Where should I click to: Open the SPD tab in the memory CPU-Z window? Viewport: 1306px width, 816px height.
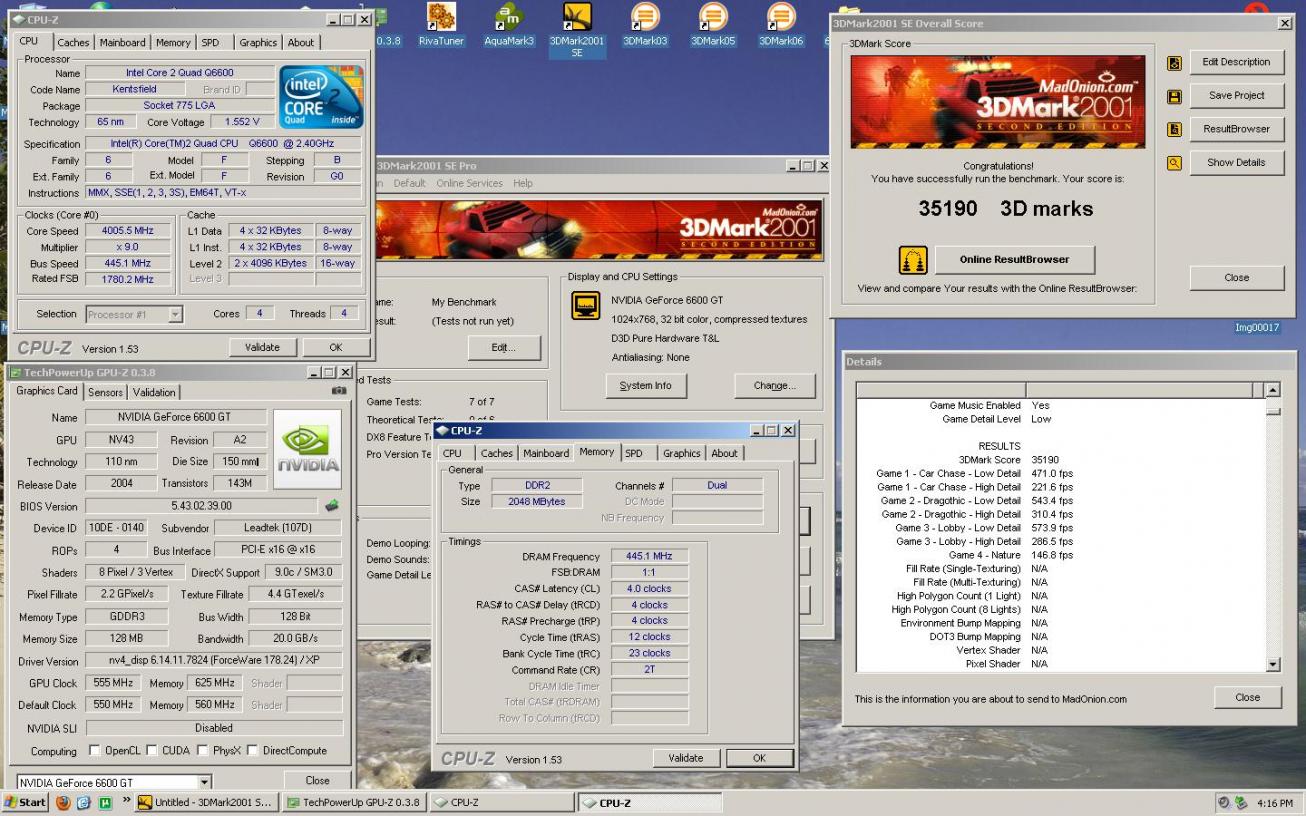click(x=634, y=453)
